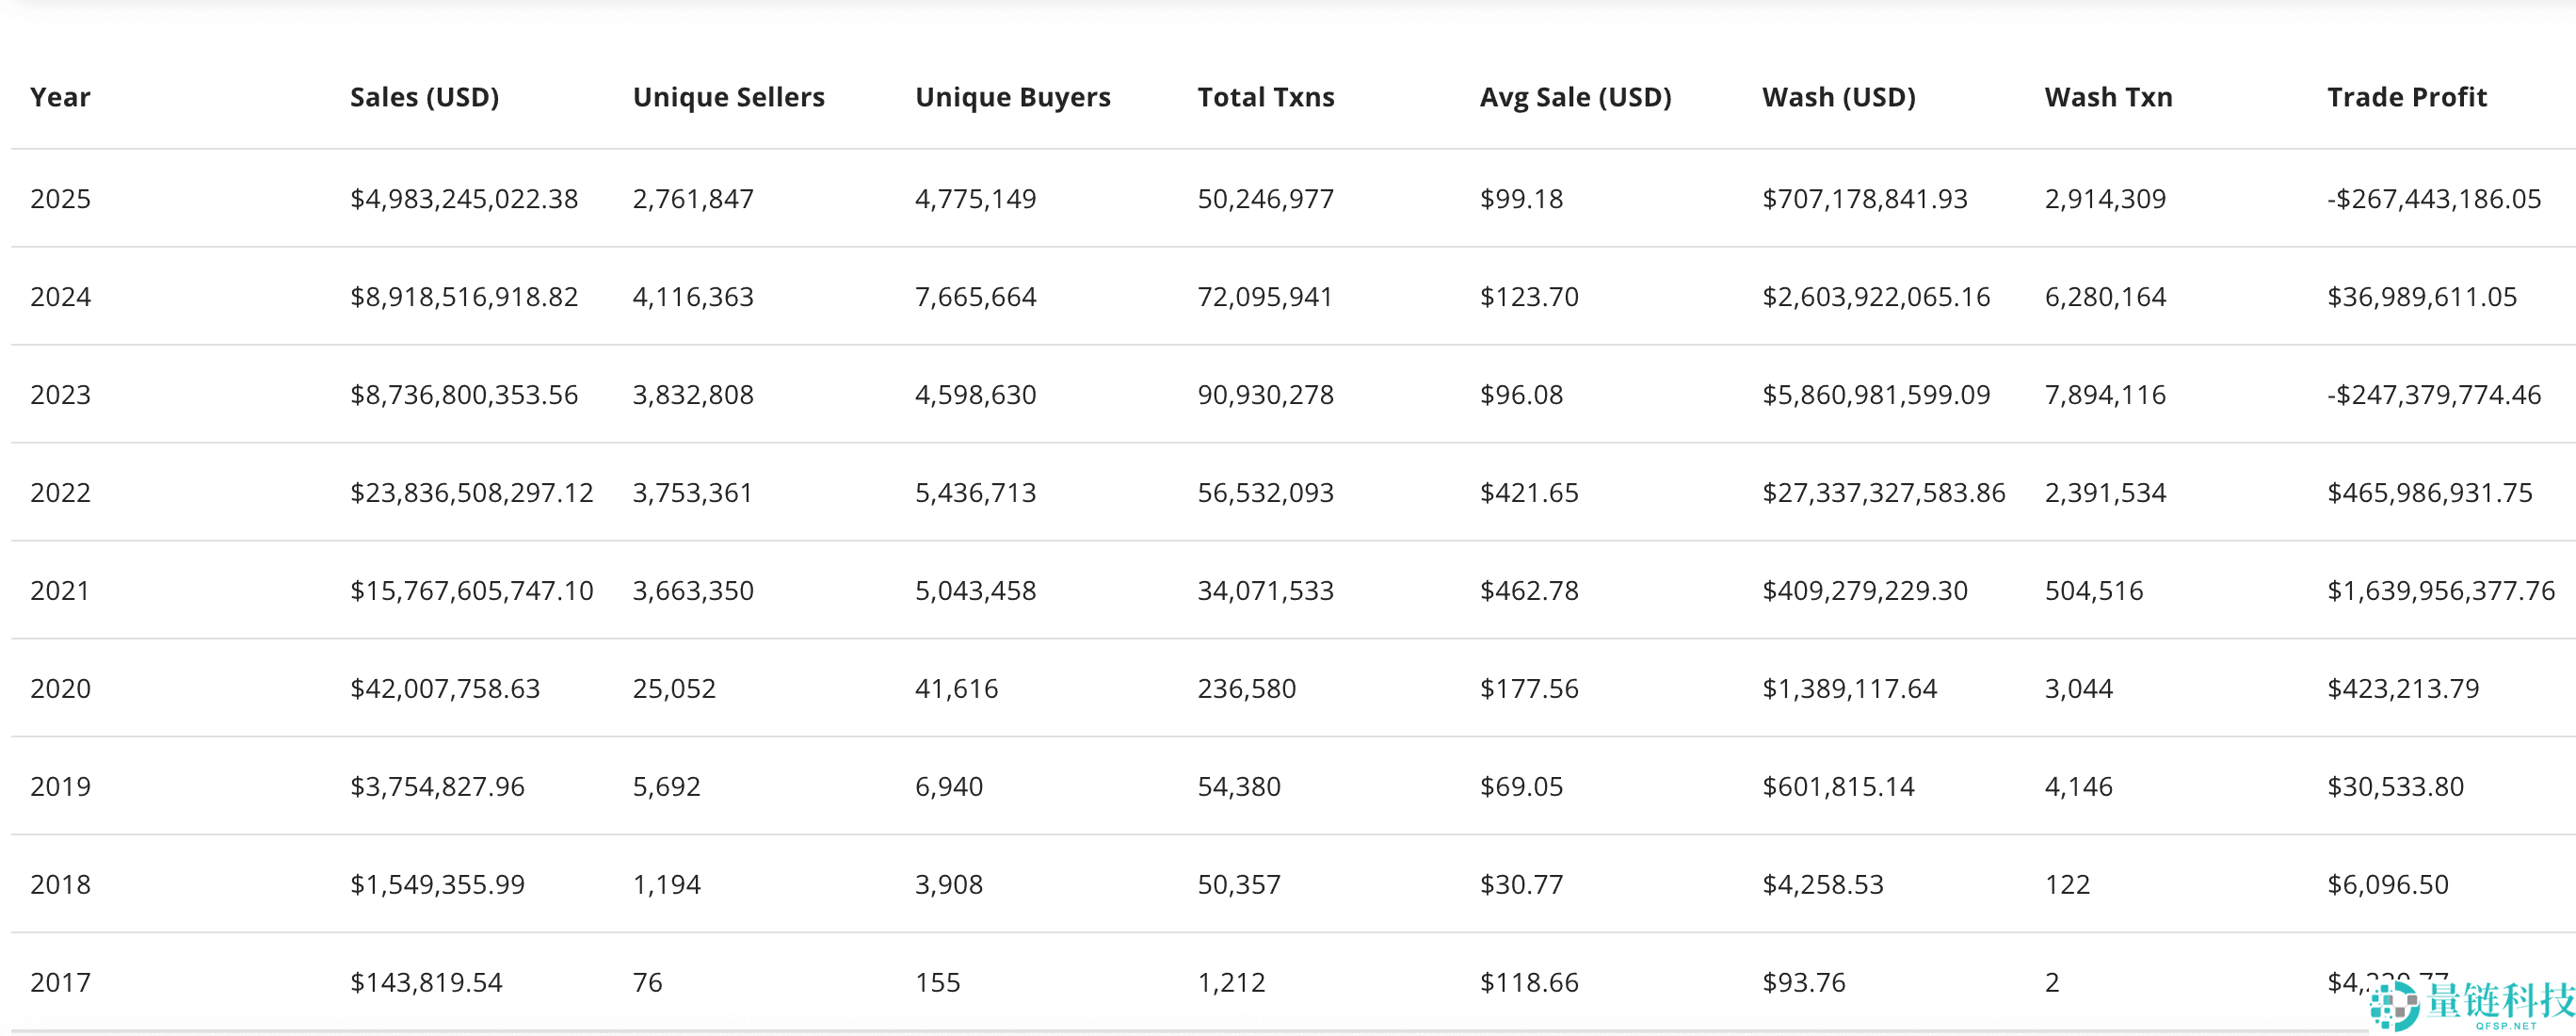Screen dimensions: 2576x1036
Task: Sort table by Sales (USD) header
Action: [424, 97]
